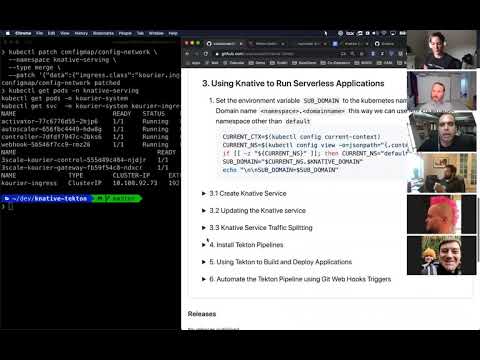480x360 pixels.
Task: Open the File menu
Action: tap(39, 33)
